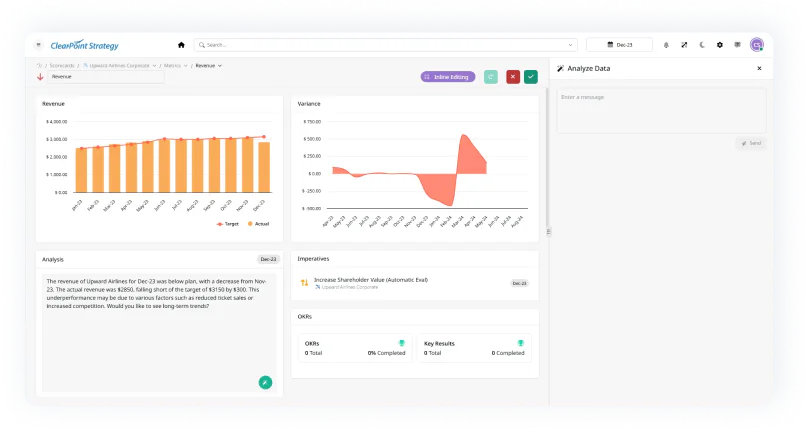The image size is (809, 431).
Task: Click the green pencil edit button in Analysis
Action: (x=265, y=382)
